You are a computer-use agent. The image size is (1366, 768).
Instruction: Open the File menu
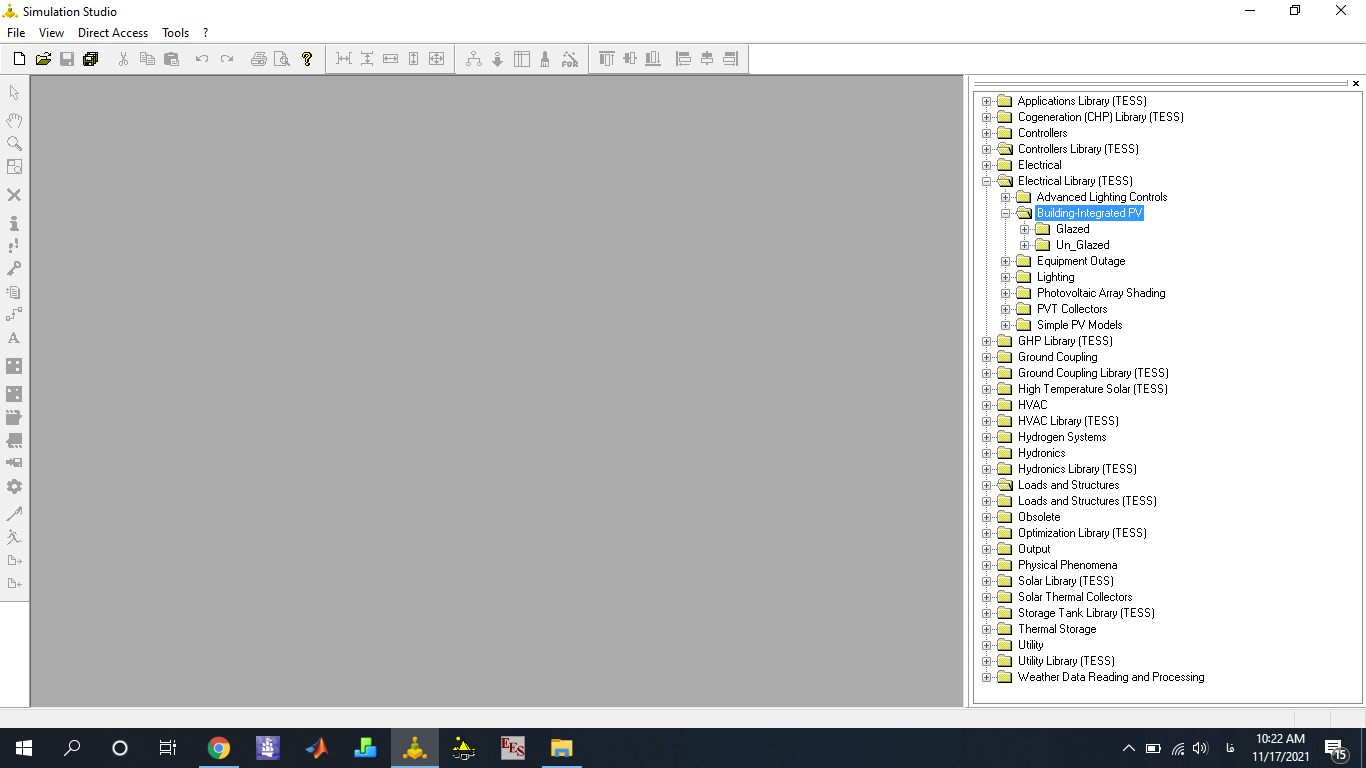pyautogui.click(x=16, y=33)
